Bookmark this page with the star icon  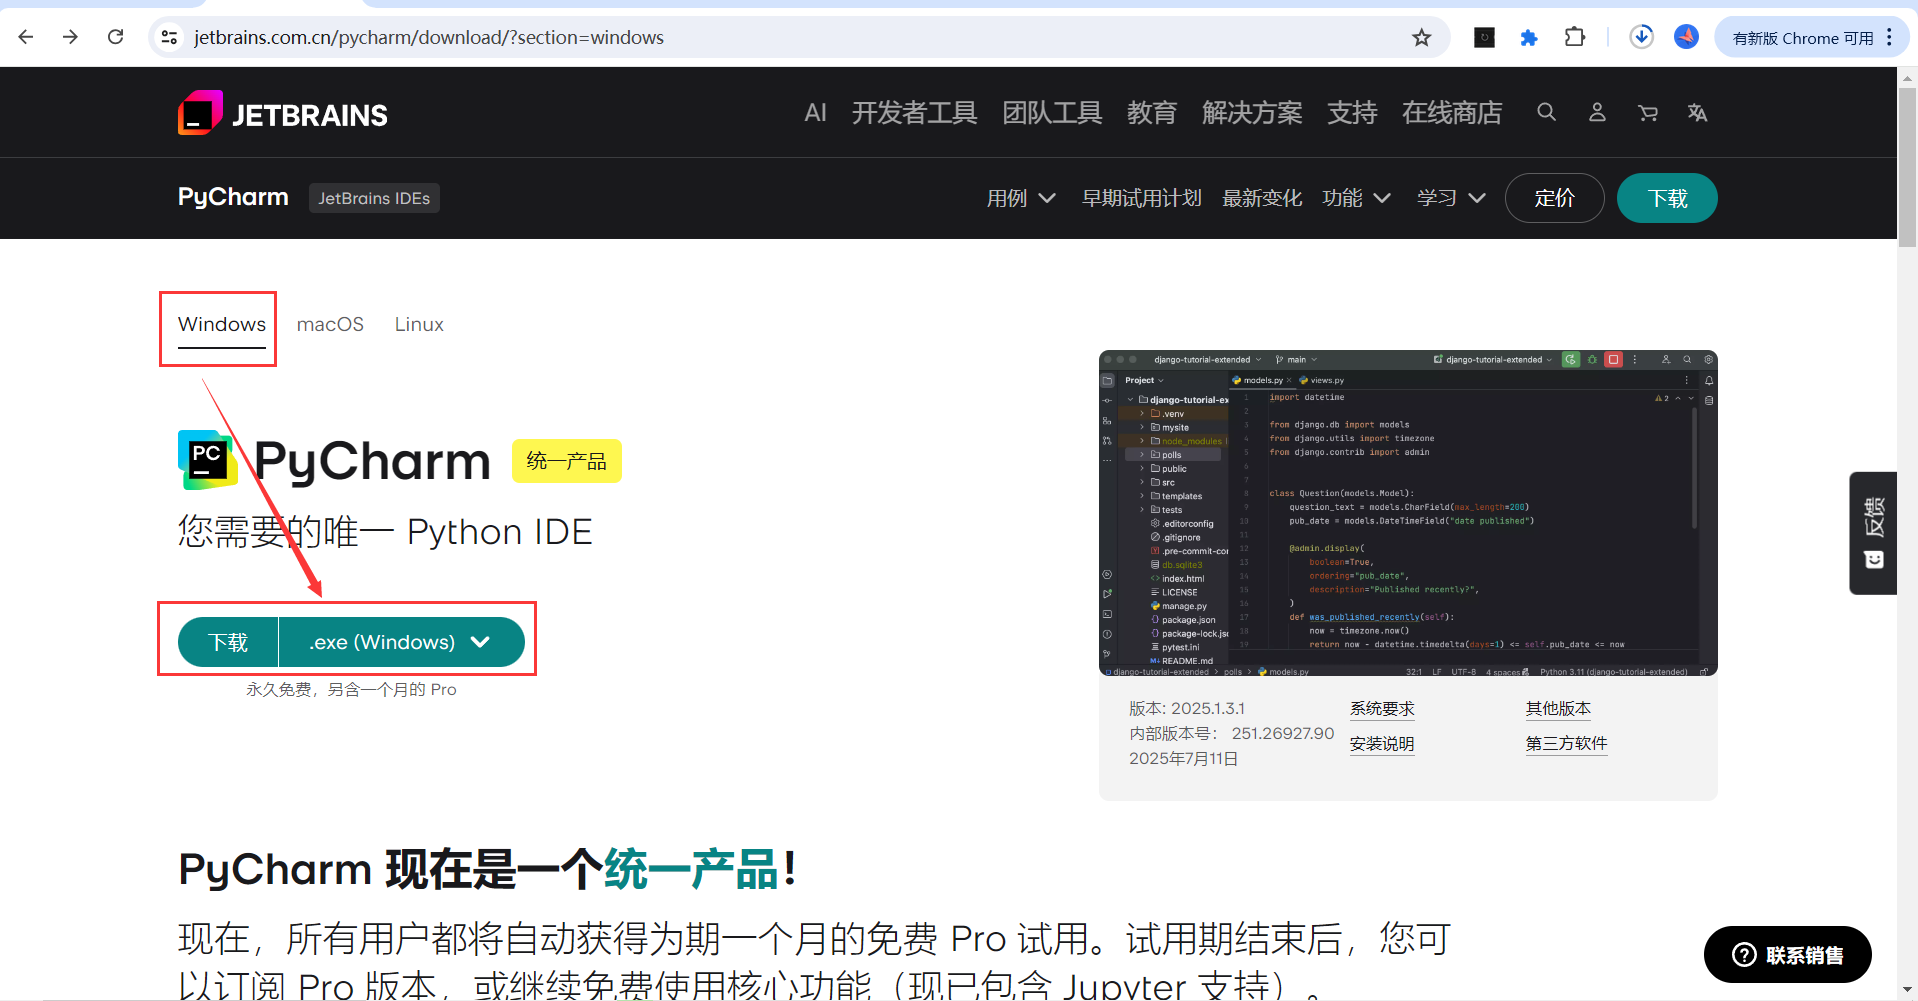click(1421, 37)
